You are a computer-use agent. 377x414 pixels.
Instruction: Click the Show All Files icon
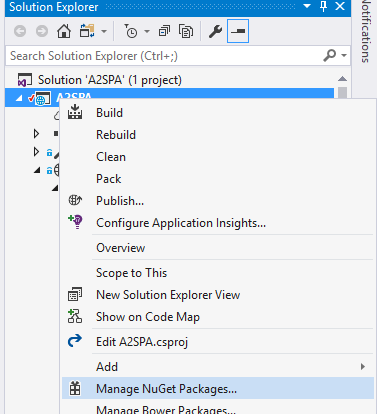click(x=186, y=31)
